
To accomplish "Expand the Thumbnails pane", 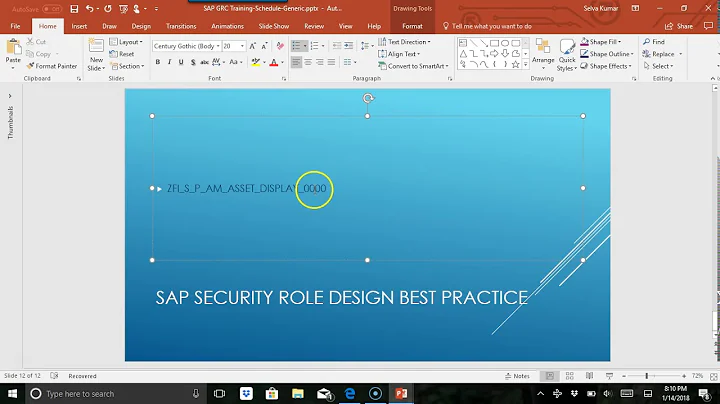I will (x=10, y=96).
